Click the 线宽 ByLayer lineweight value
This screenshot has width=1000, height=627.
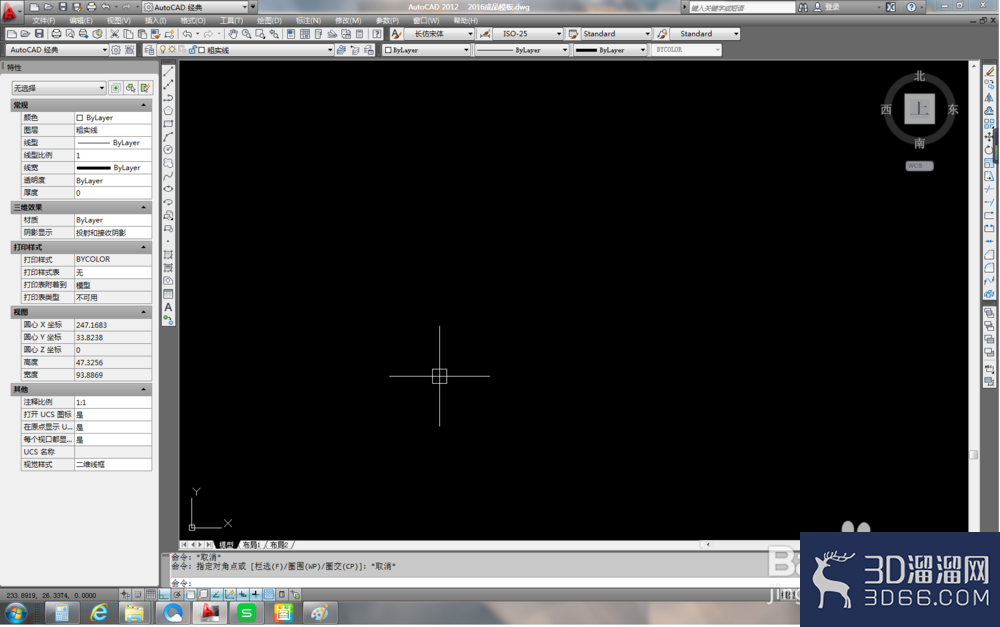pos(112,168)
